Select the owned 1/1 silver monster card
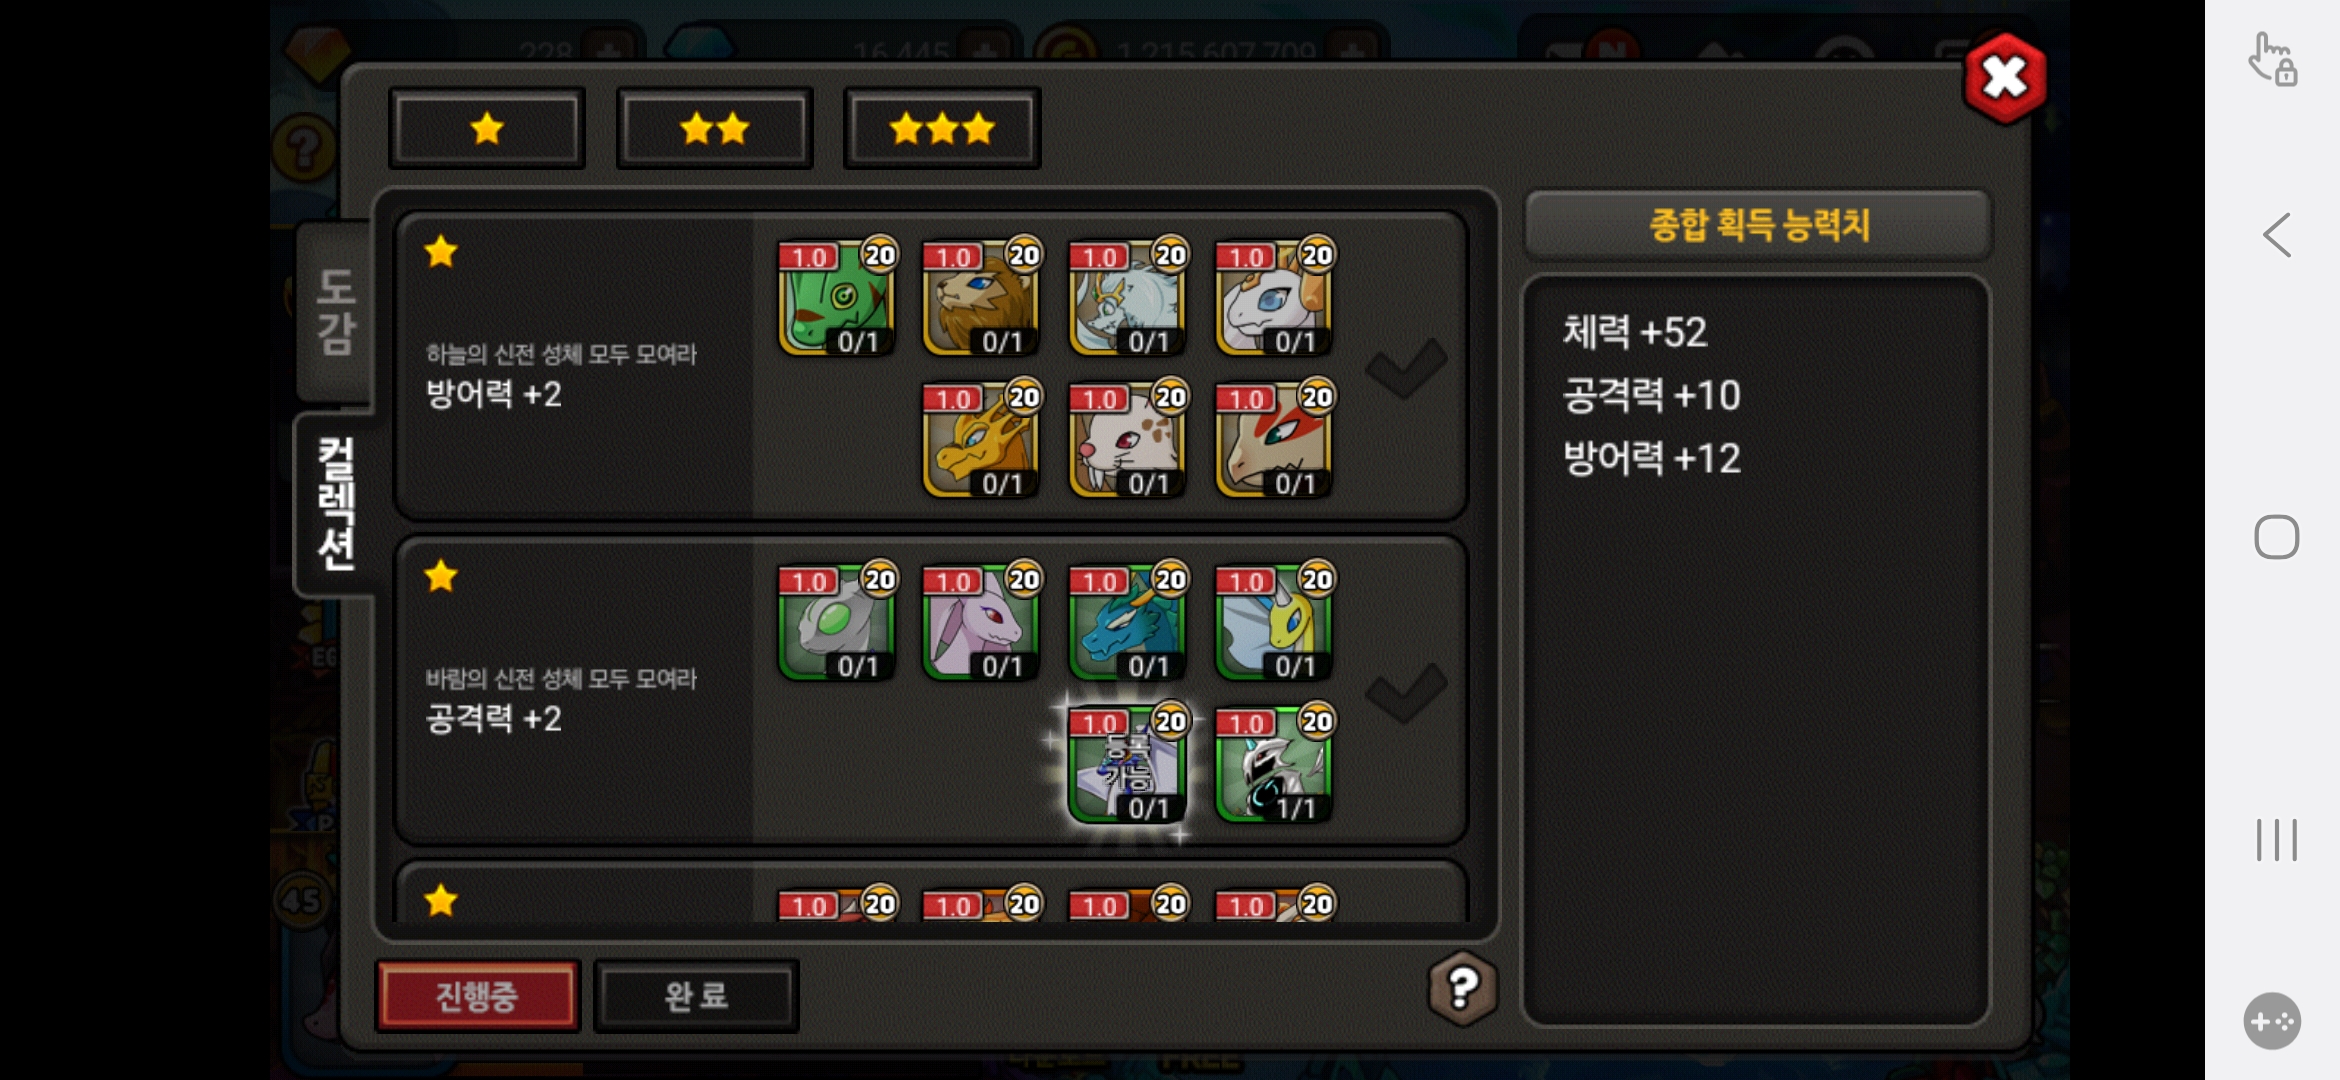 pos(1274,763)
